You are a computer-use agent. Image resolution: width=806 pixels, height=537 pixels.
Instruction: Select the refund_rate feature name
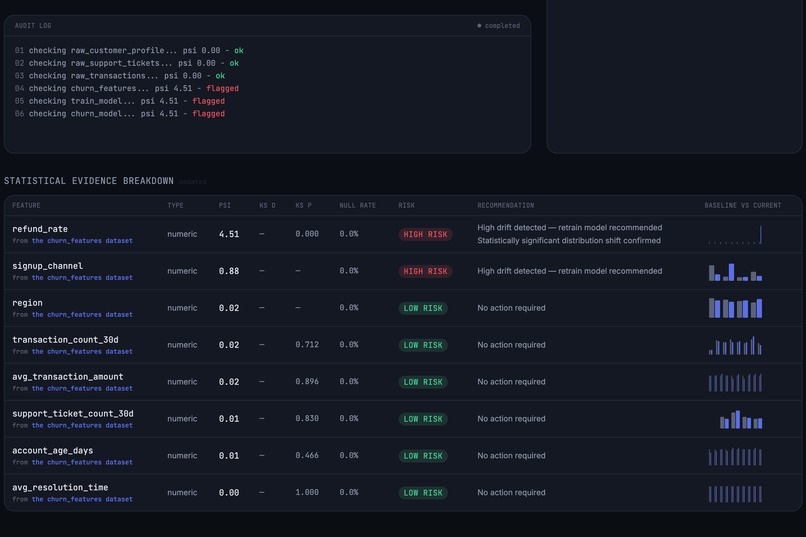tap(40, 229)
